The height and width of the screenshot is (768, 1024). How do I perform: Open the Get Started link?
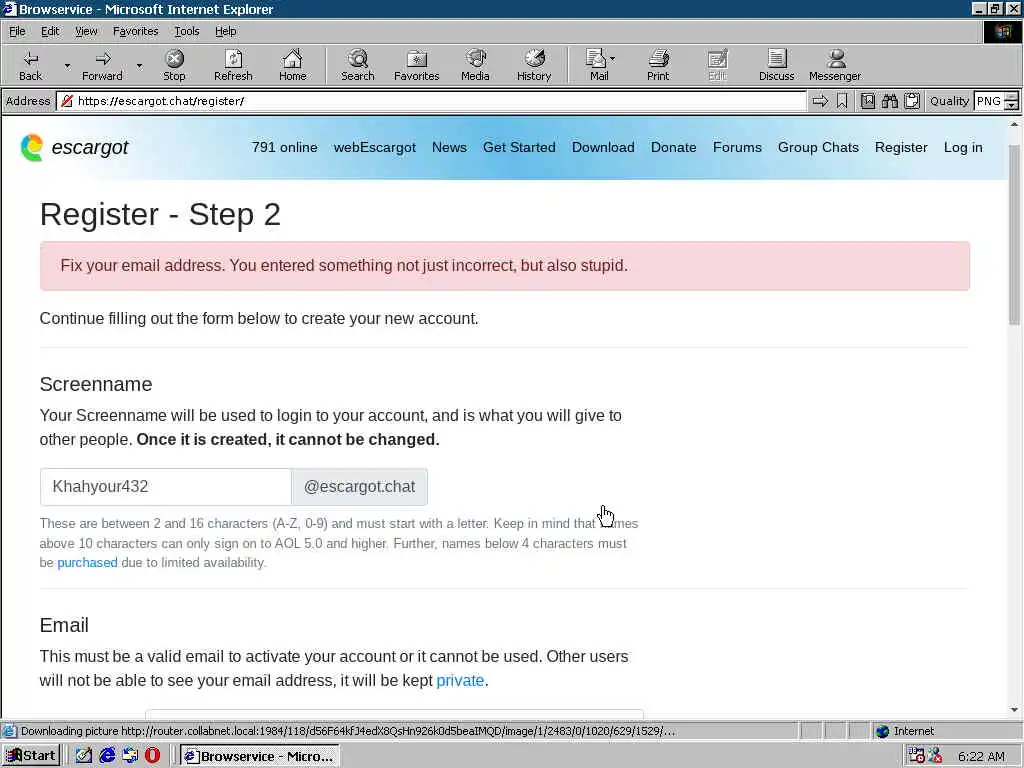pos(519,148)
